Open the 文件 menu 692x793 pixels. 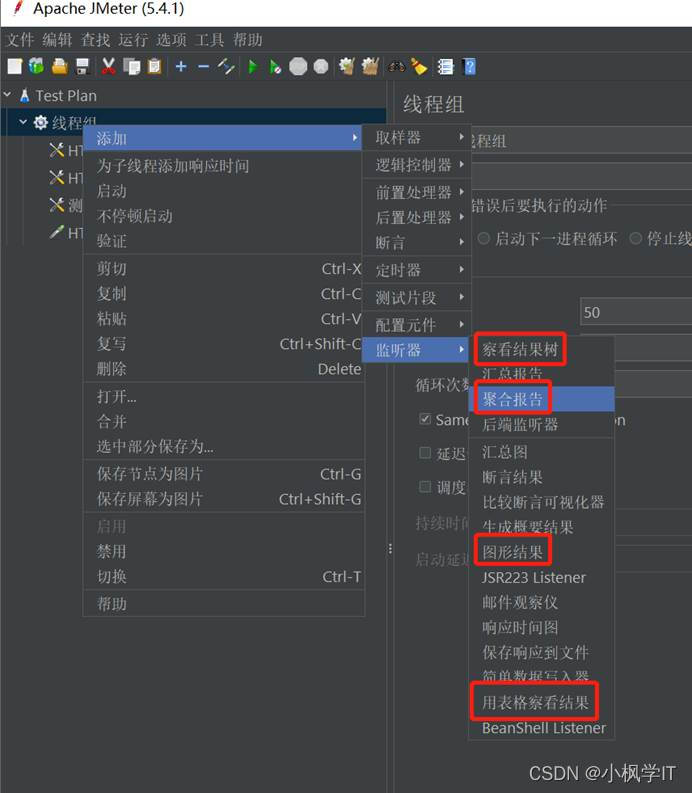coord(20,39)
